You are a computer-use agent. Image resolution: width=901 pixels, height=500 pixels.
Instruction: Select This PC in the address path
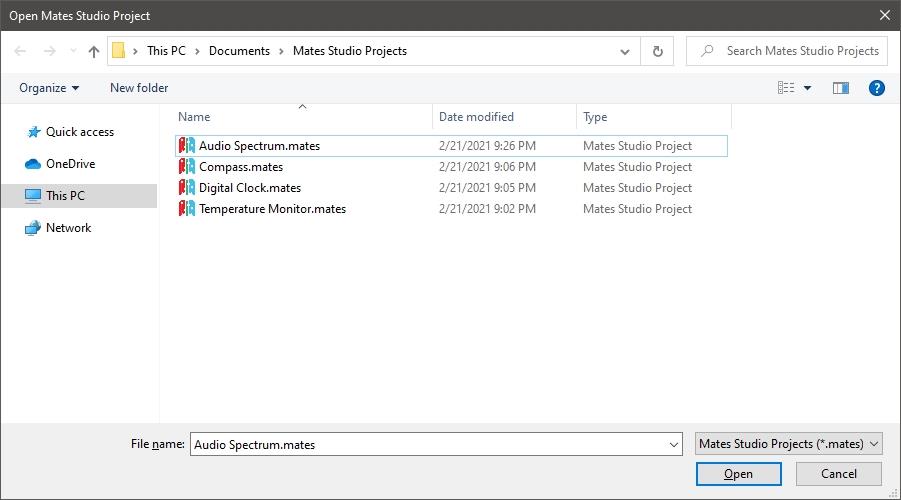pos(166,51)
